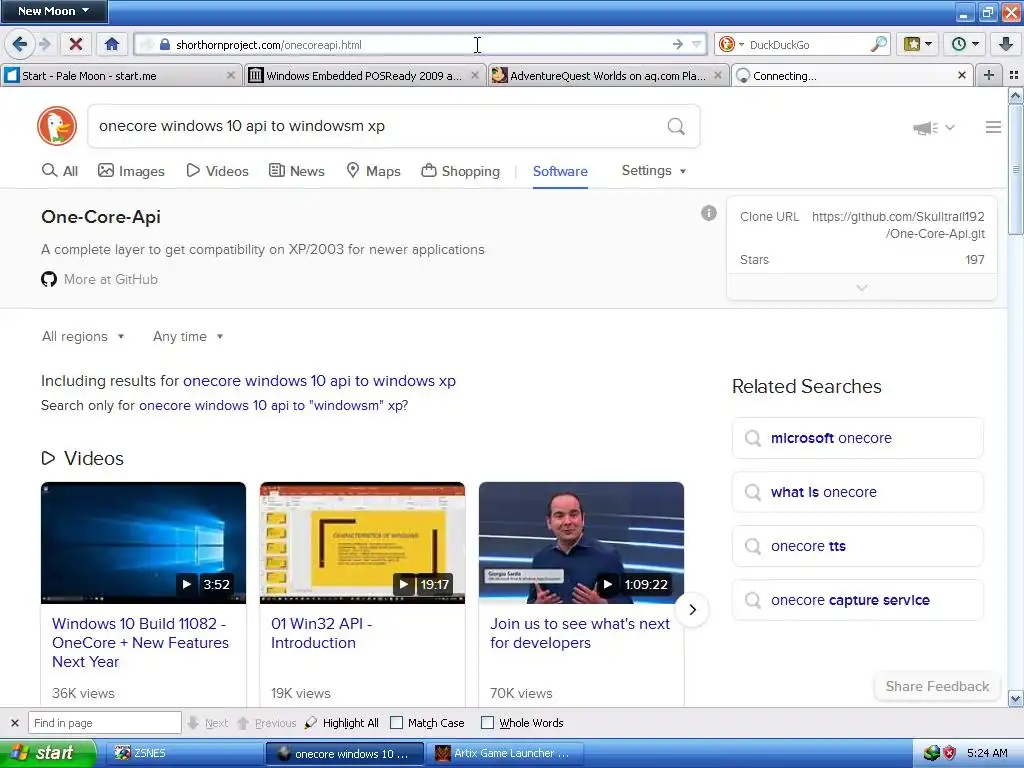Viewport: 1024px width, 768px height.
Task: Enable the Match Case checkbox
Action: 396,723
